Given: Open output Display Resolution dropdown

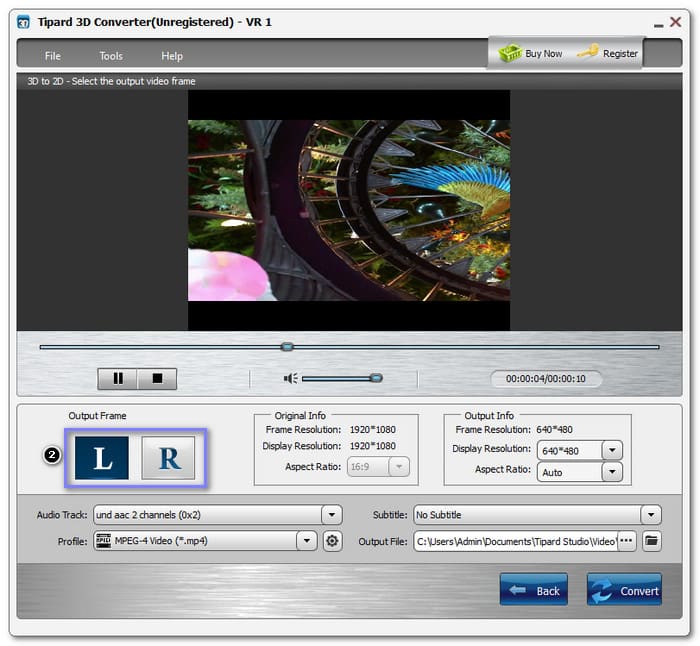Looking at the screenshot, I should tap(612, 450).
